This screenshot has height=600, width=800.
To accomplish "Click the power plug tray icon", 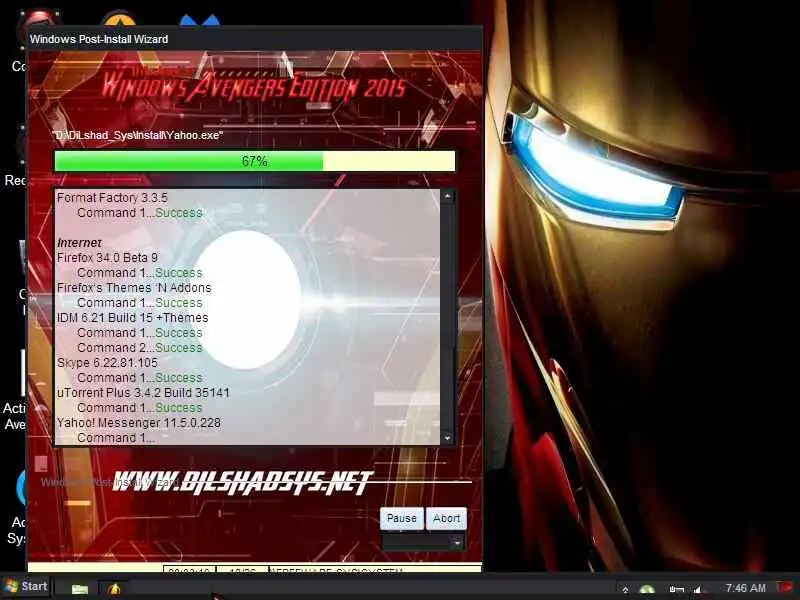I will point(676,589).
